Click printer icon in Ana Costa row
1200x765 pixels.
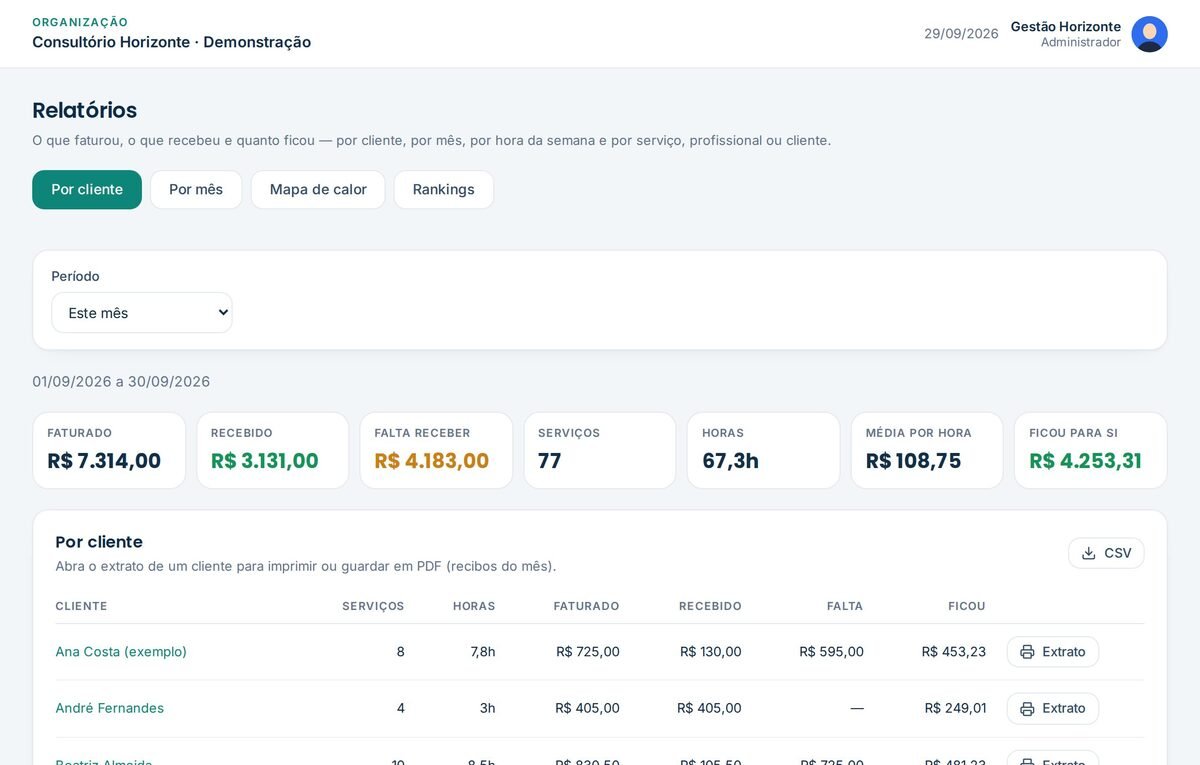1027,652
